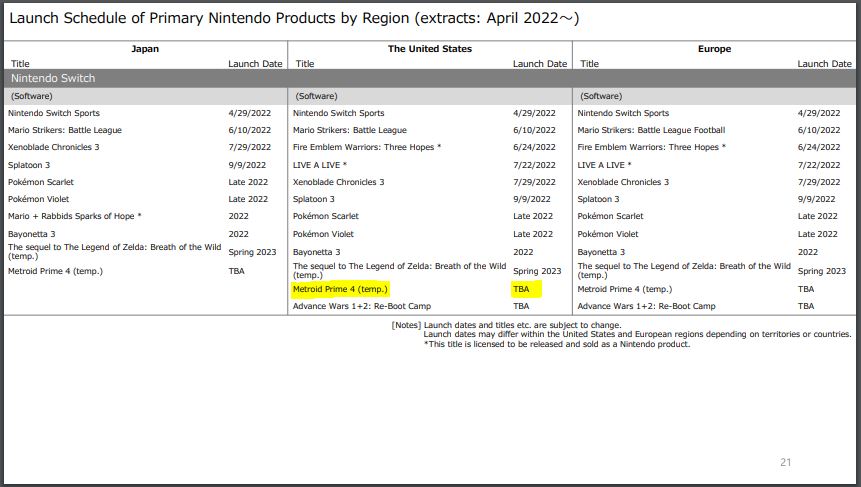Click the Japan region column header
Screen dimensions: 861x487
tap(145, 48)
